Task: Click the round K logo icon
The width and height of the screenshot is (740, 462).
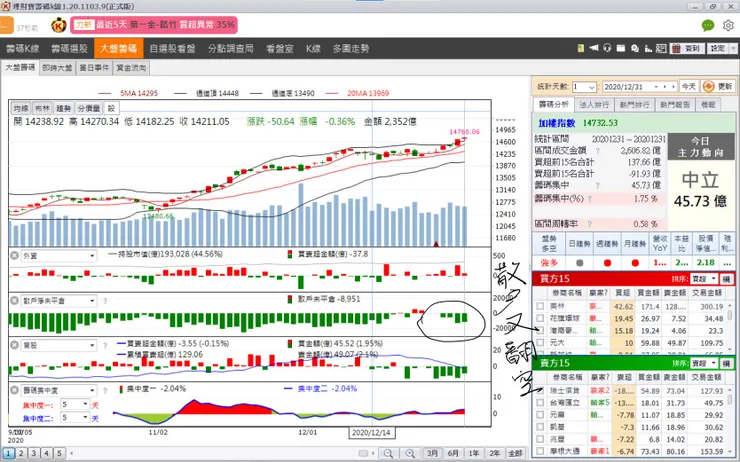Action: (59, 25)
